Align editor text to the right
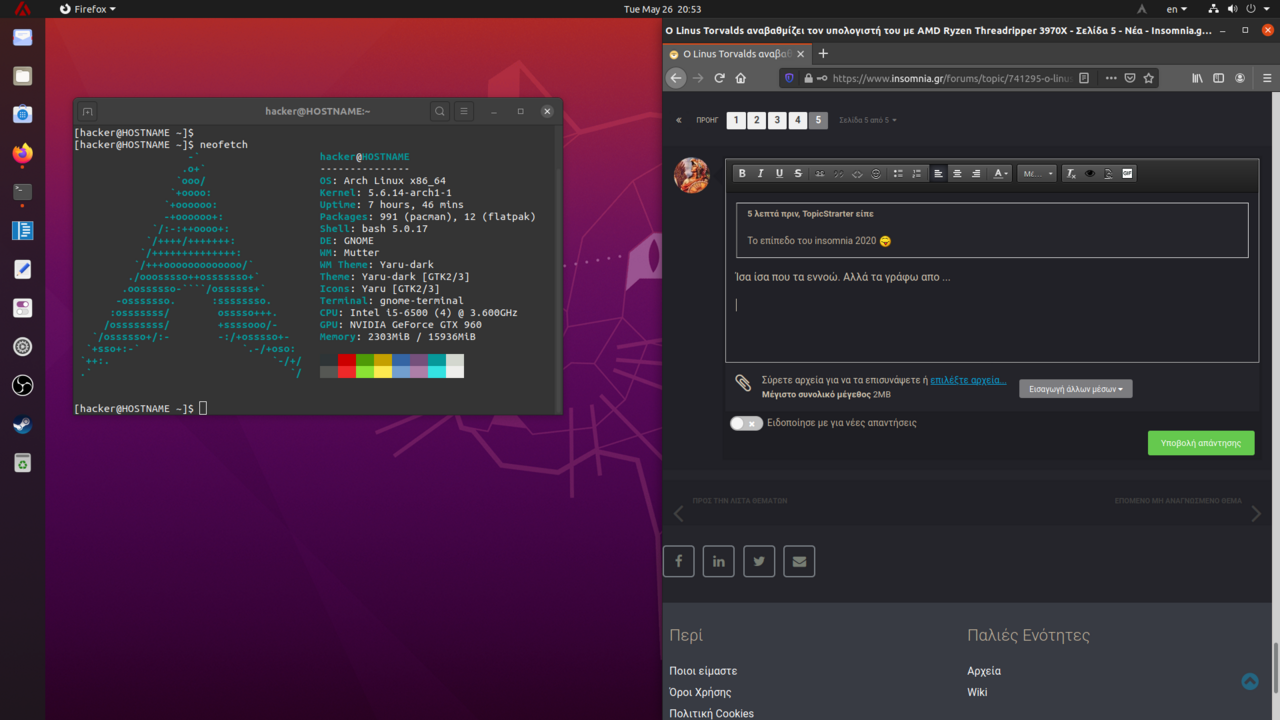Viewport: 1280px width, 720px height. pyautogui.click(x=976, y=173)
